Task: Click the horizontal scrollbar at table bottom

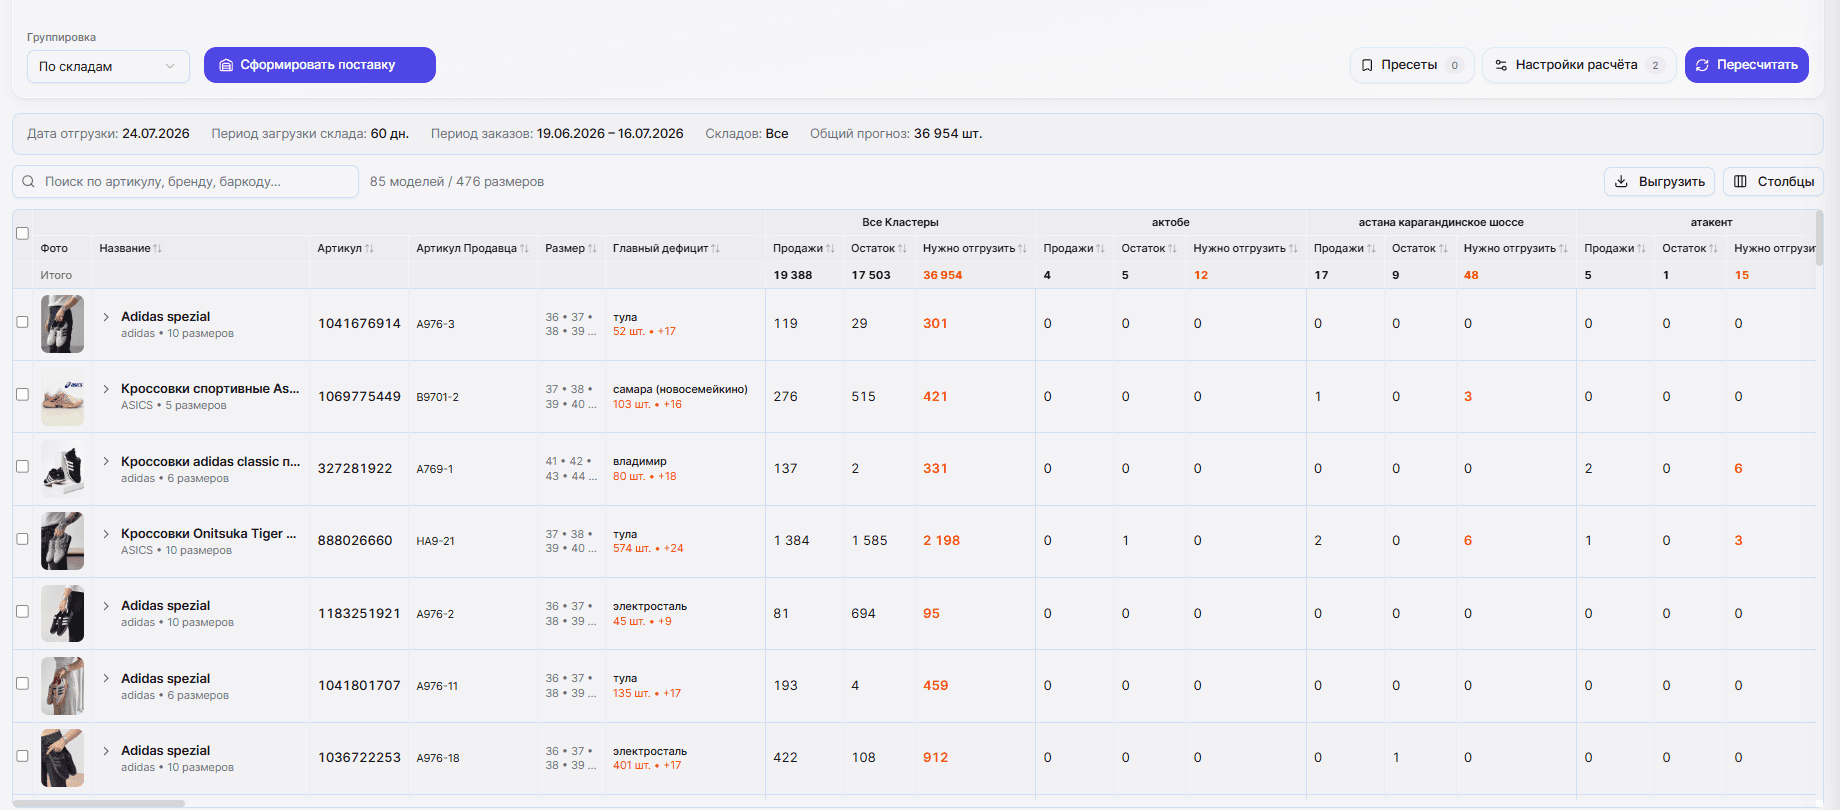Action: (99, 803)
